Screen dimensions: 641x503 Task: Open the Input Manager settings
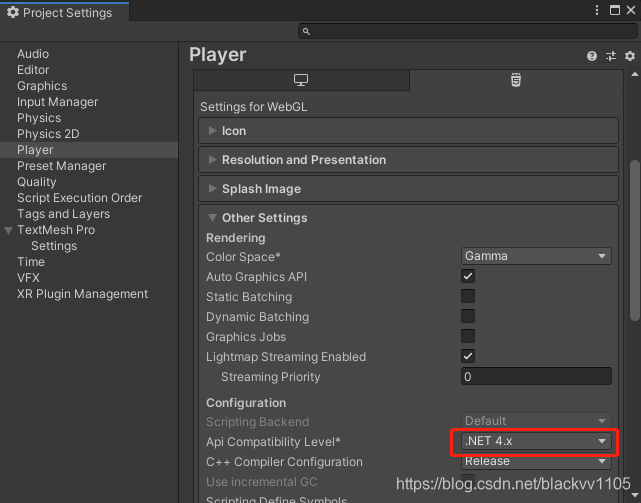click(58, 102)
